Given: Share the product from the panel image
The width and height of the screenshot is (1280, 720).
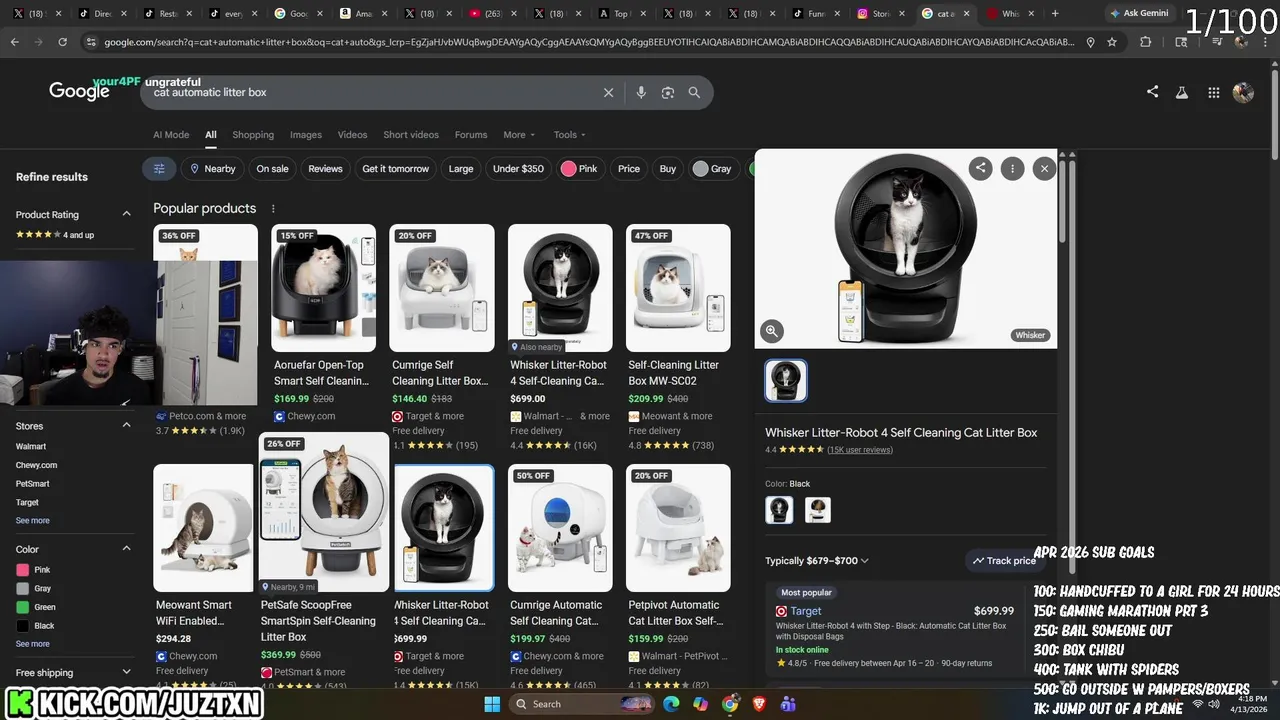Looking at the screenshot, I should click(x=980, y=168).
